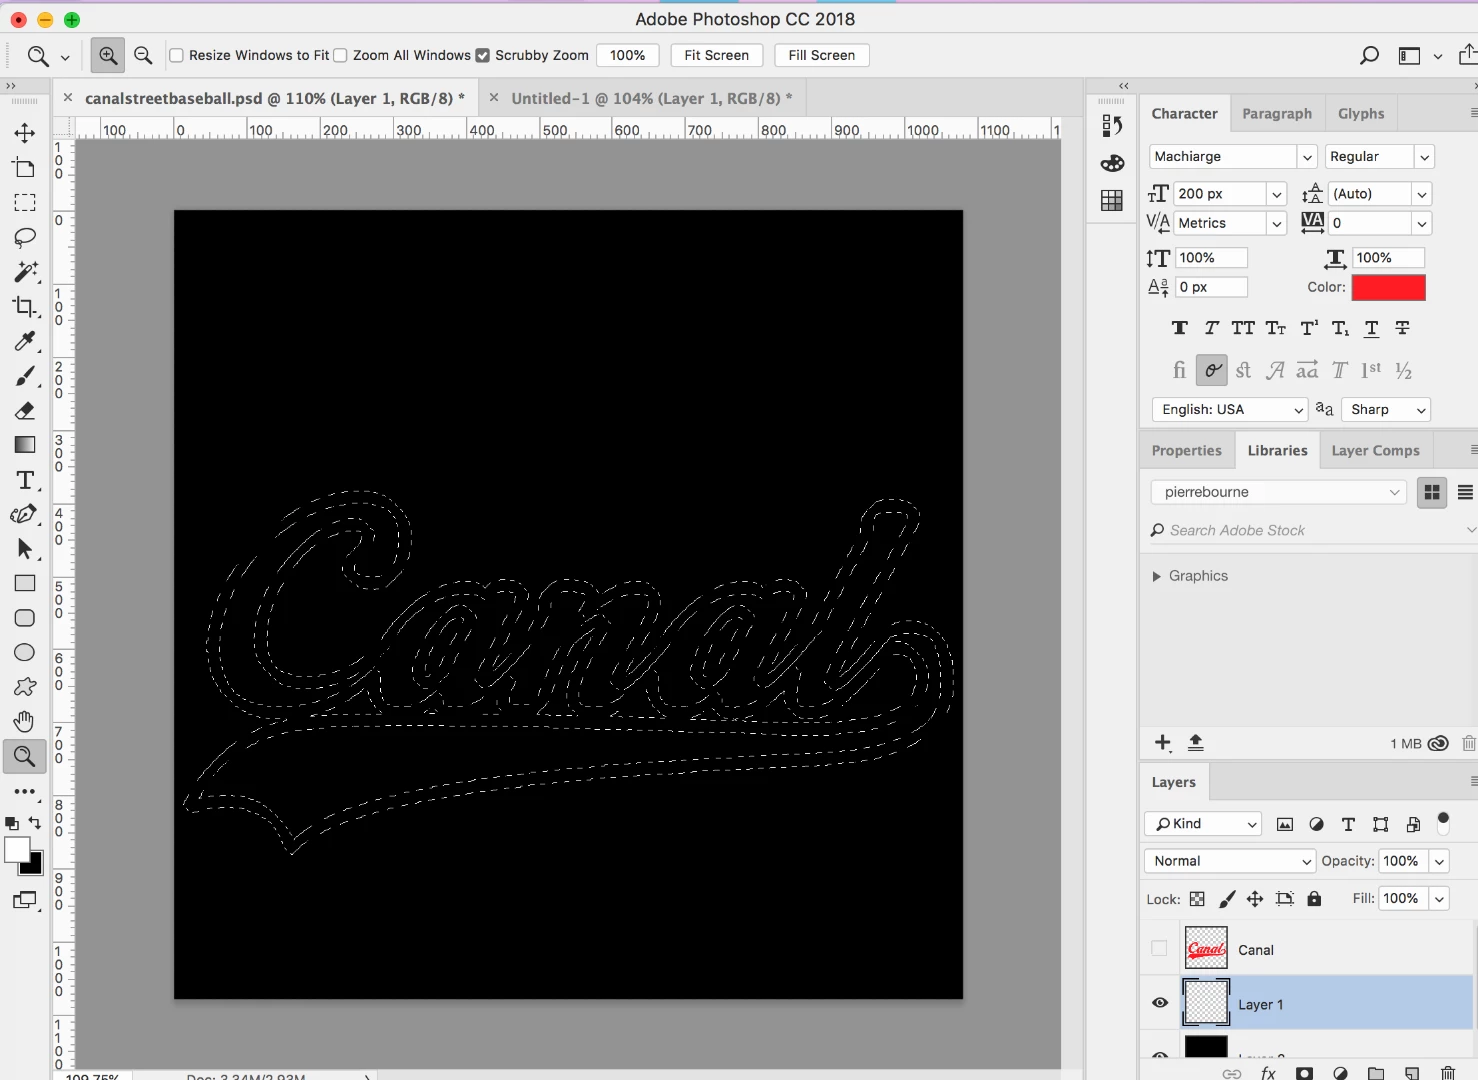Add a layer mask

tap(1304, 1073)
